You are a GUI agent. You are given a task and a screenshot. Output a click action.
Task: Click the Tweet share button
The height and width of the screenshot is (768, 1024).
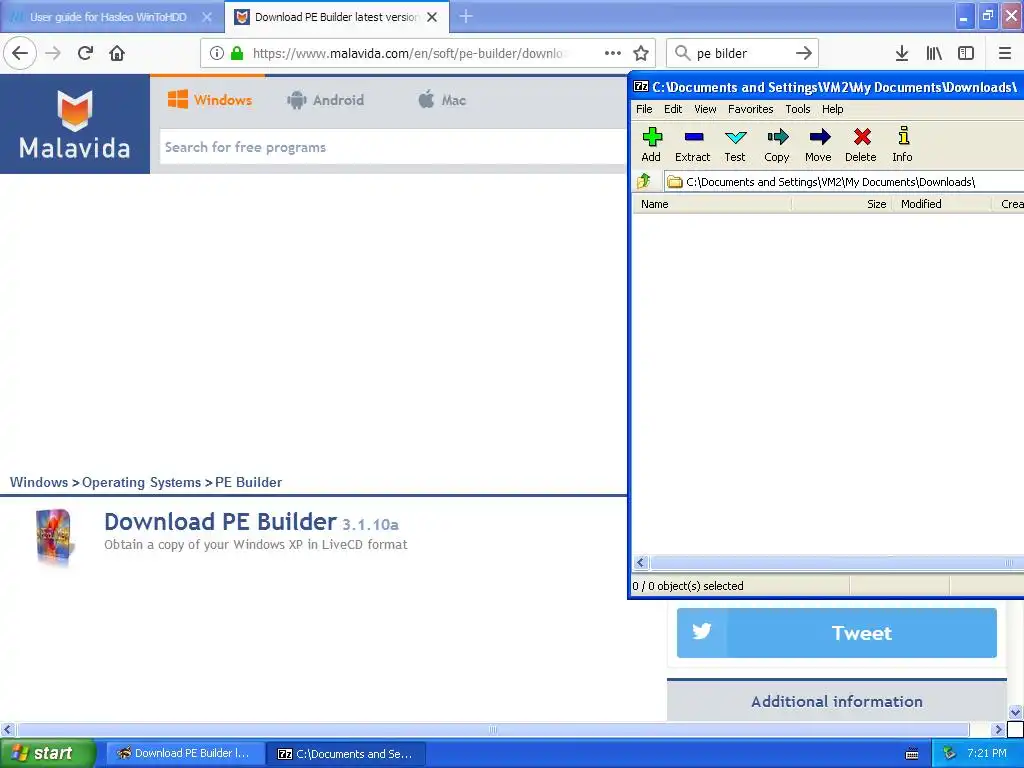click(x=837, y=633)
